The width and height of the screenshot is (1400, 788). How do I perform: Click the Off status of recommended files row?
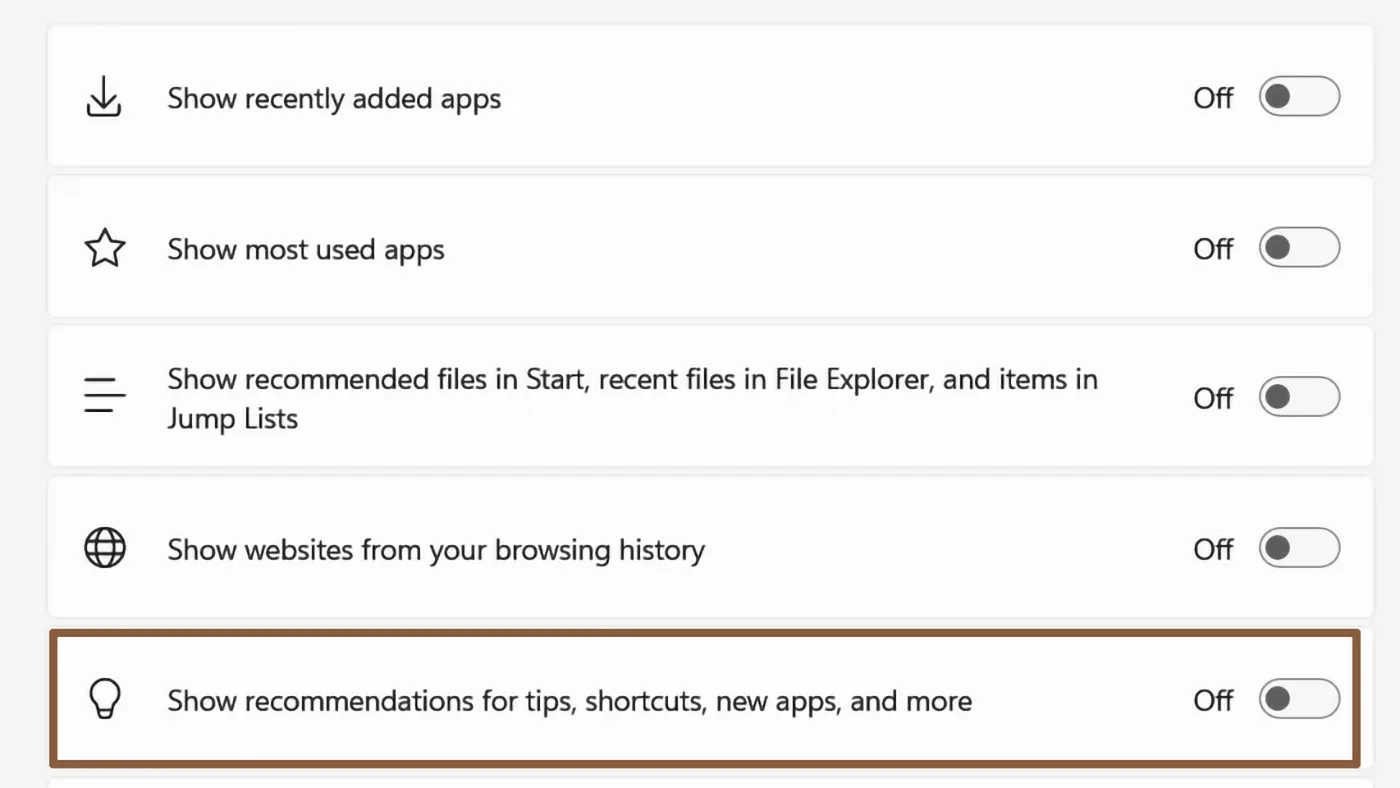pos(1213,398)
